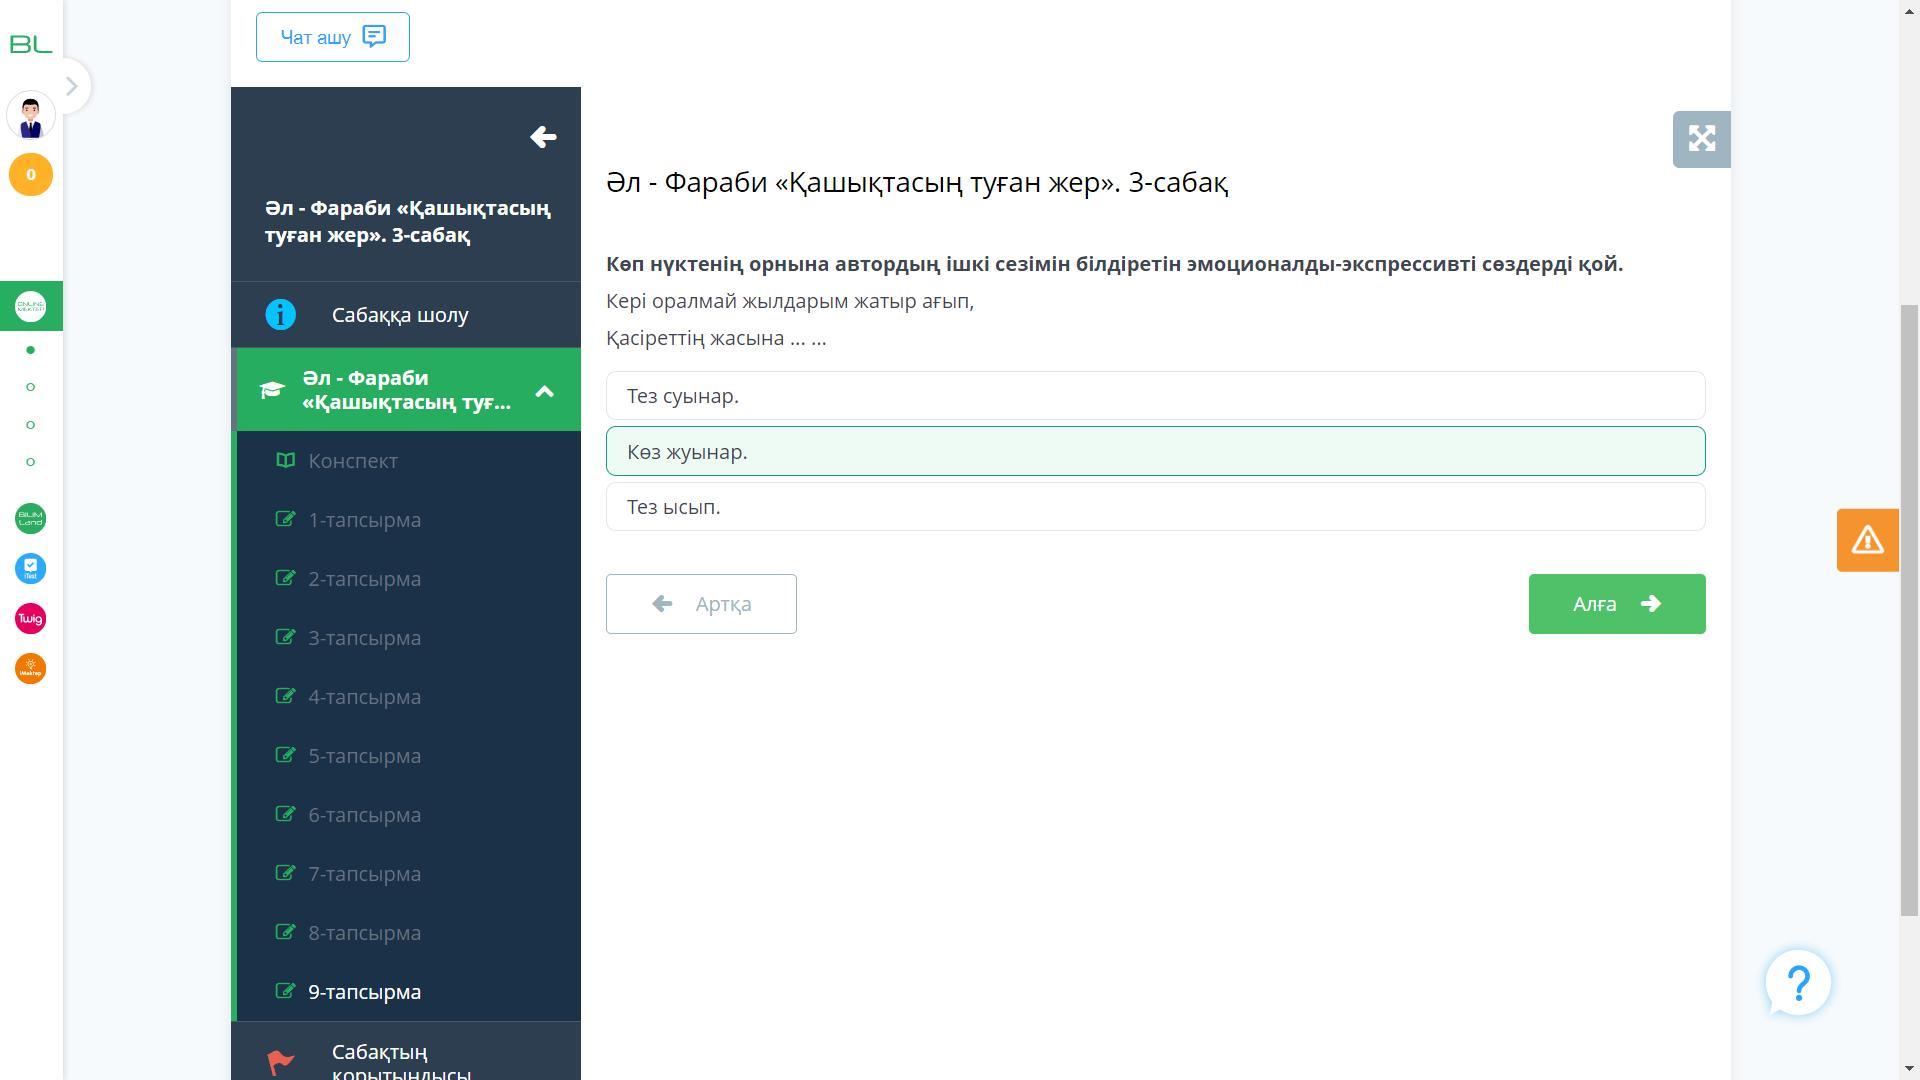Viewport: 1920px width, 1080px height.
Task: Collapse the Әл-Фараби lesson section chevron
Action: (x=544, y=391)
